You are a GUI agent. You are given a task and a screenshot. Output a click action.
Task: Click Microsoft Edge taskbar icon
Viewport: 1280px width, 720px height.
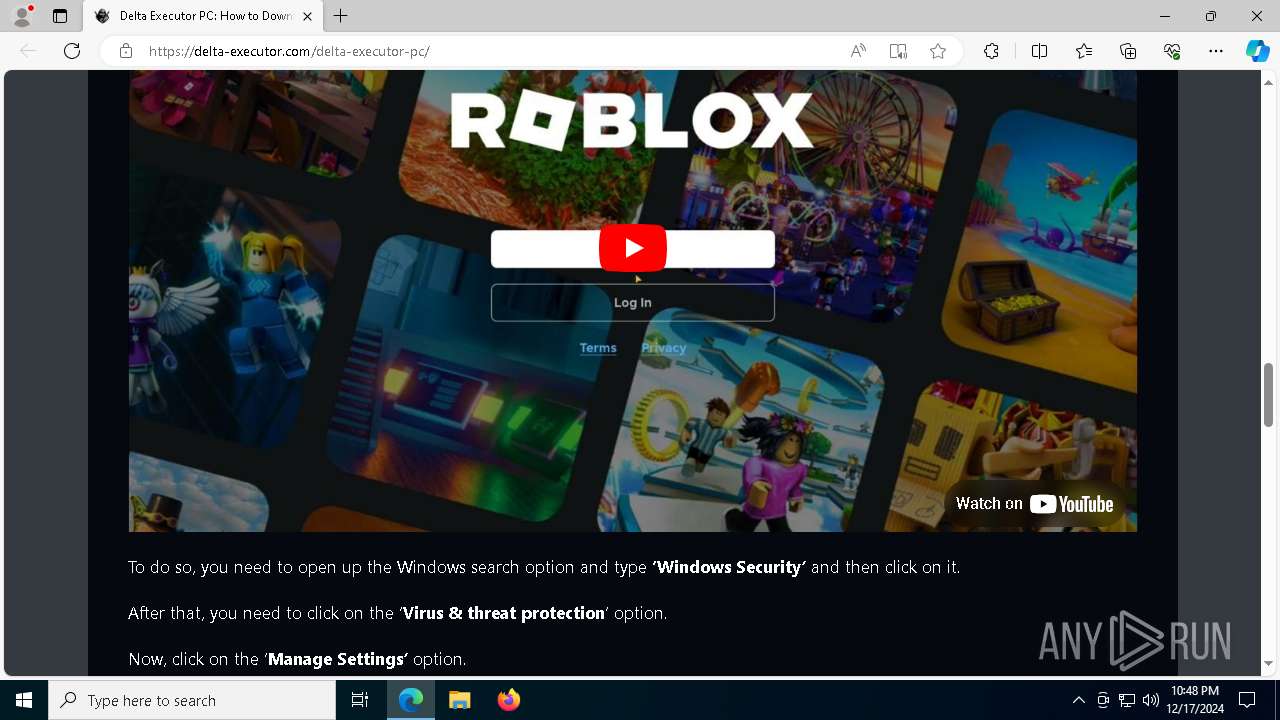(x=411, y=700)
